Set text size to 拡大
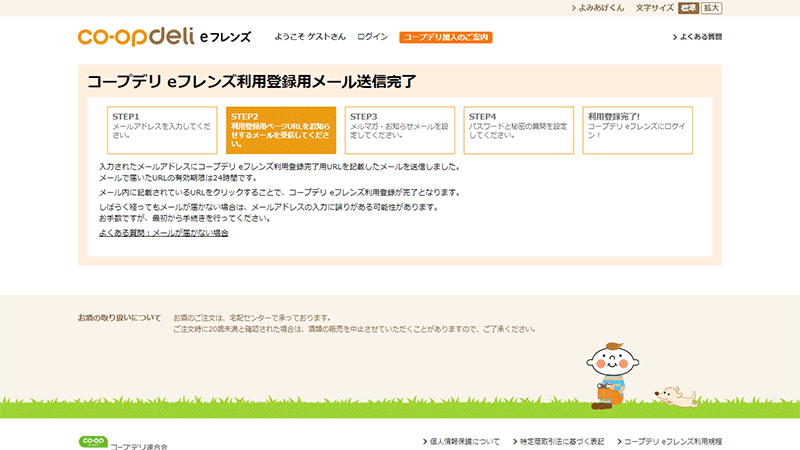The image size is (800, 450). [711, 8]
